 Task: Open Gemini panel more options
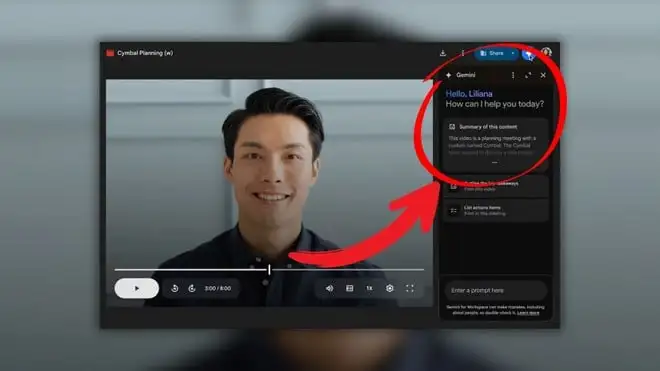(513, 75)
